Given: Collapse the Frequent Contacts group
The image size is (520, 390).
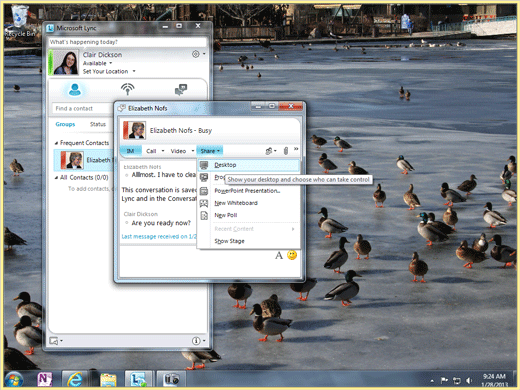Looking at the screenshot, I should click(56, 143).
